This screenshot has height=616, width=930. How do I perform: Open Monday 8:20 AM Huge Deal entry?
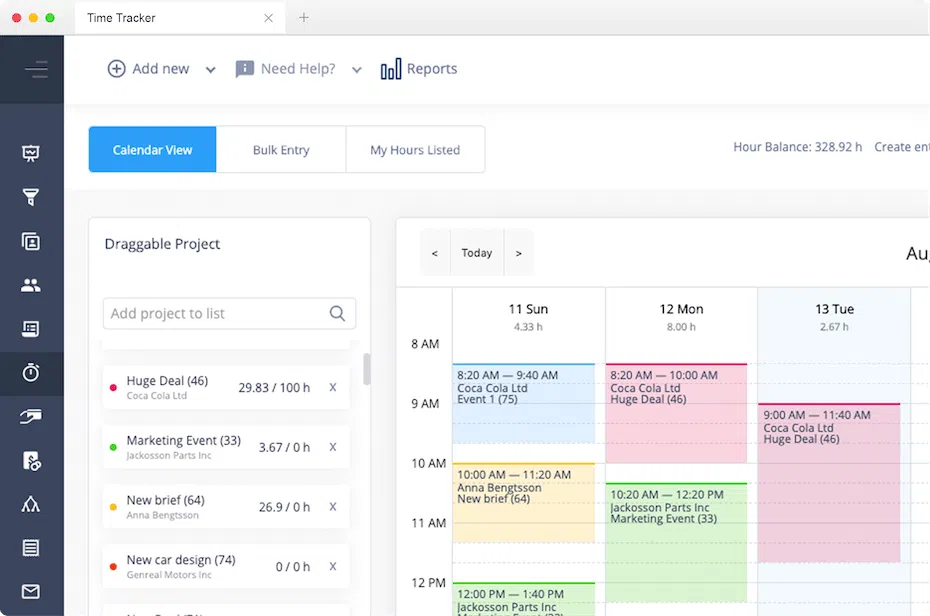tap(676, 413)
